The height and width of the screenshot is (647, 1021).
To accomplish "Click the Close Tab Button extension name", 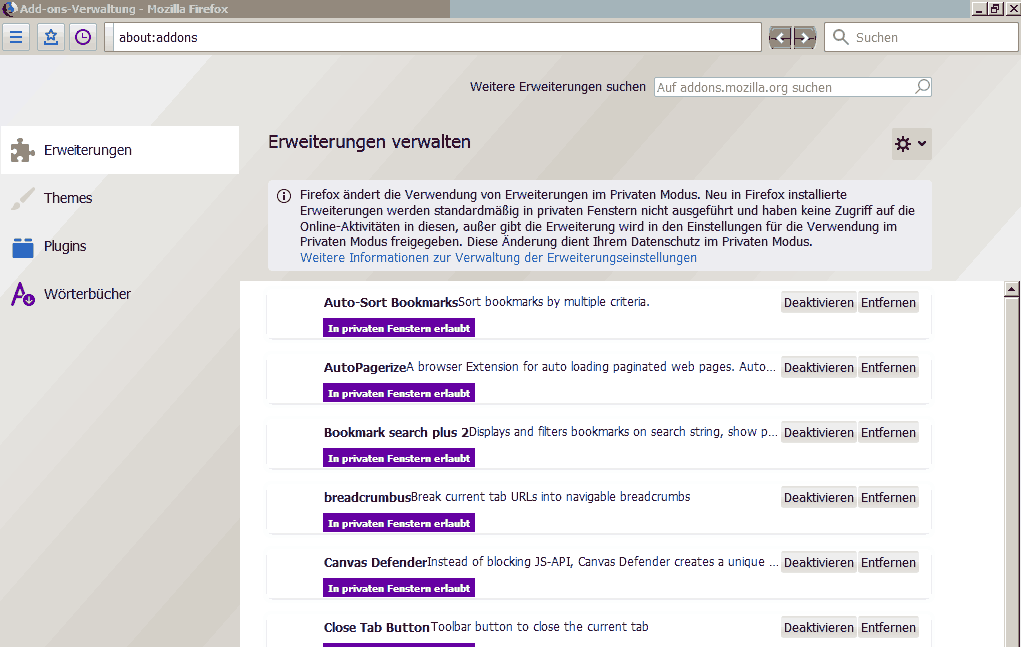I will [x=376, y=628].
